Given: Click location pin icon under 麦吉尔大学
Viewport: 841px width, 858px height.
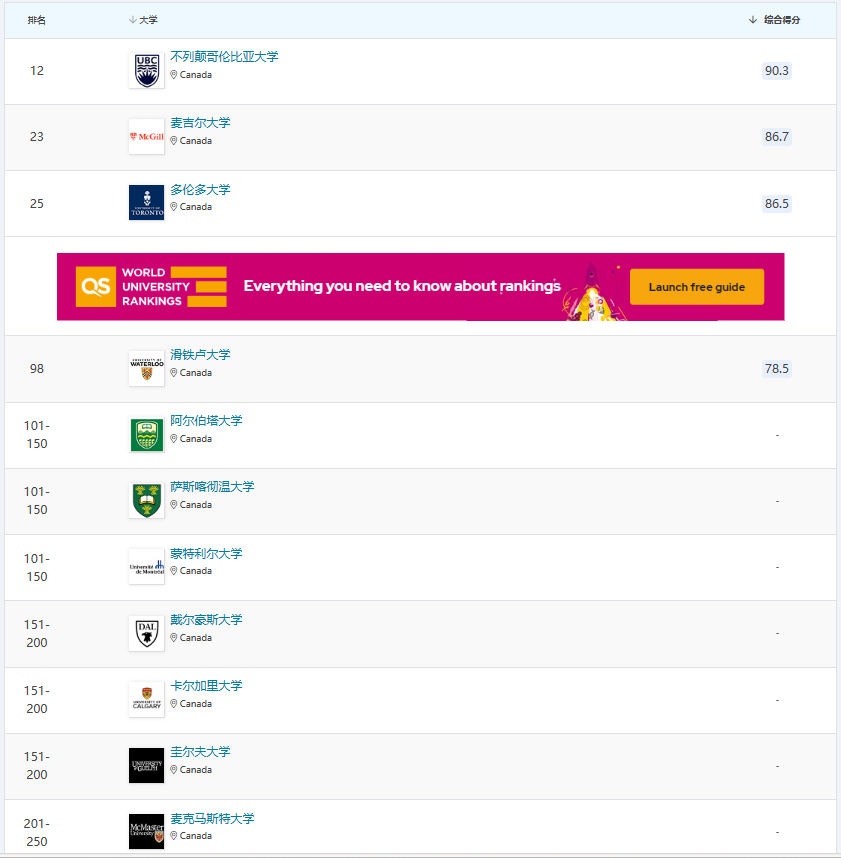Looking at the screenshot, I should (173, 141).
